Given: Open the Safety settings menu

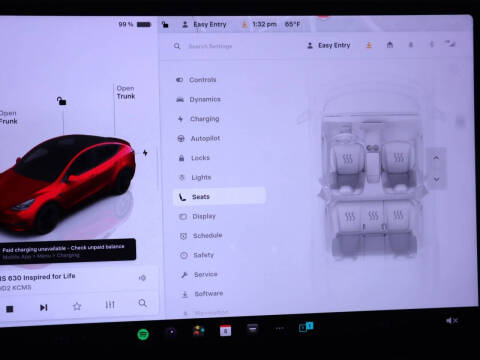Looking at the screenshot, I should tap(197, 255).
